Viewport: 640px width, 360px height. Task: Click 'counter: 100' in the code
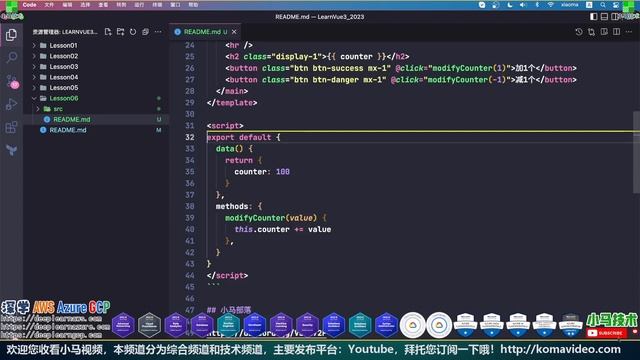pyautogui.click(x=262, y=172)
